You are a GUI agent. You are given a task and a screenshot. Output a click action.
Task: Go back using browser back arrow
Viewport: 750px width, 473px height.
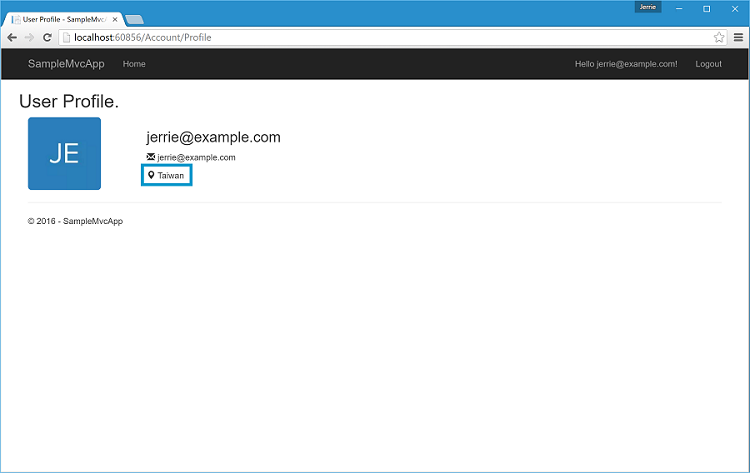(x=12, y=37)
